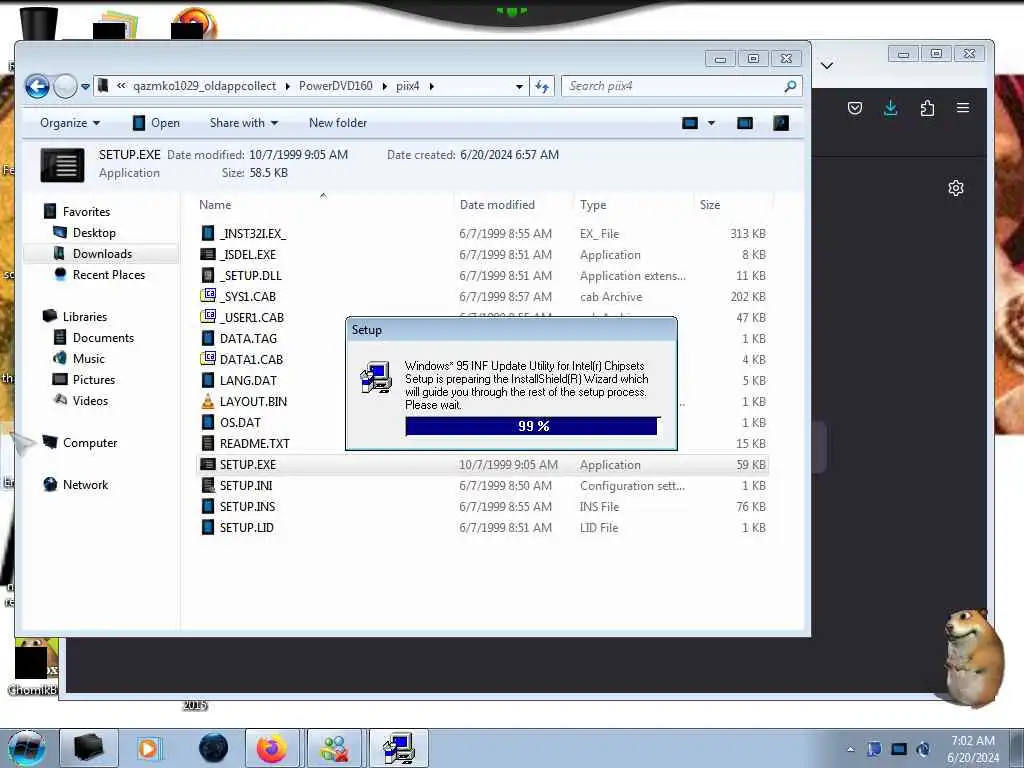Click the change view icon in toolbar
The height and width of the screenshot is (768, 1024).
690,123
